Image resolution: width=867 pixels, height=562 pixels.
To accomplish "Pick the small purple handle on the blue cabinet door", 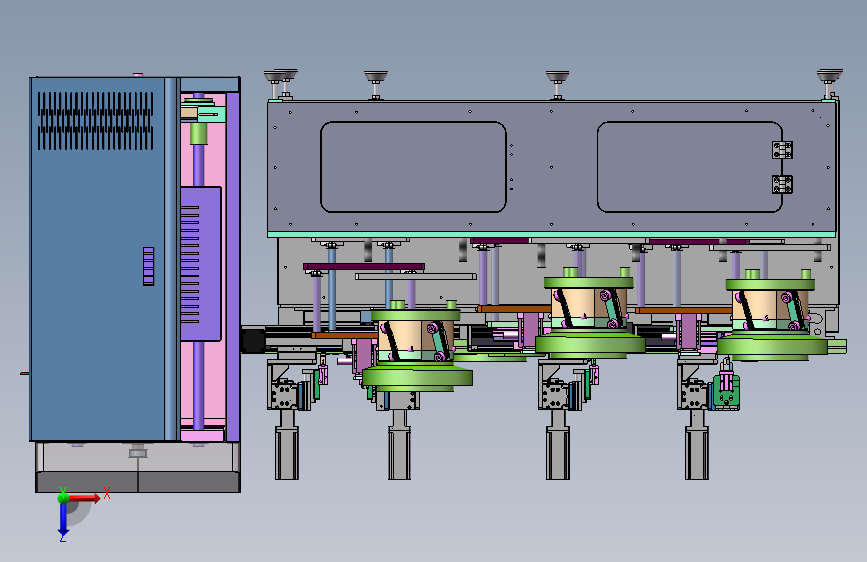I will (x=148, y=266).
